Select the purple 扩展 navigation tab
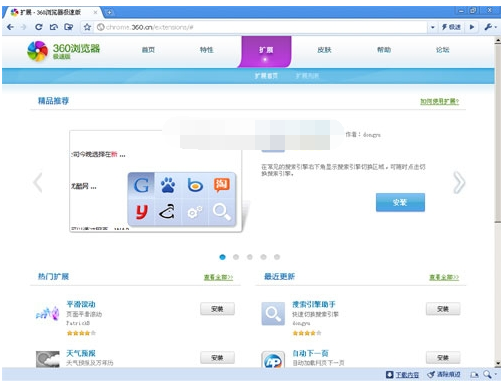 pos(266,51)
